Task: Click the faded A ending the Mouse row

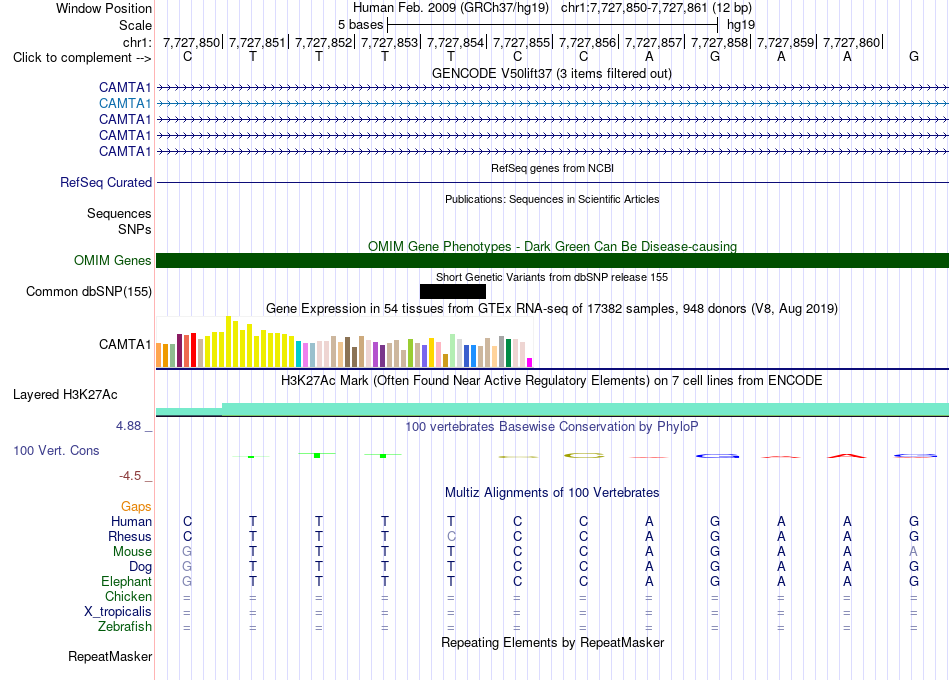Action: (914, 552)
